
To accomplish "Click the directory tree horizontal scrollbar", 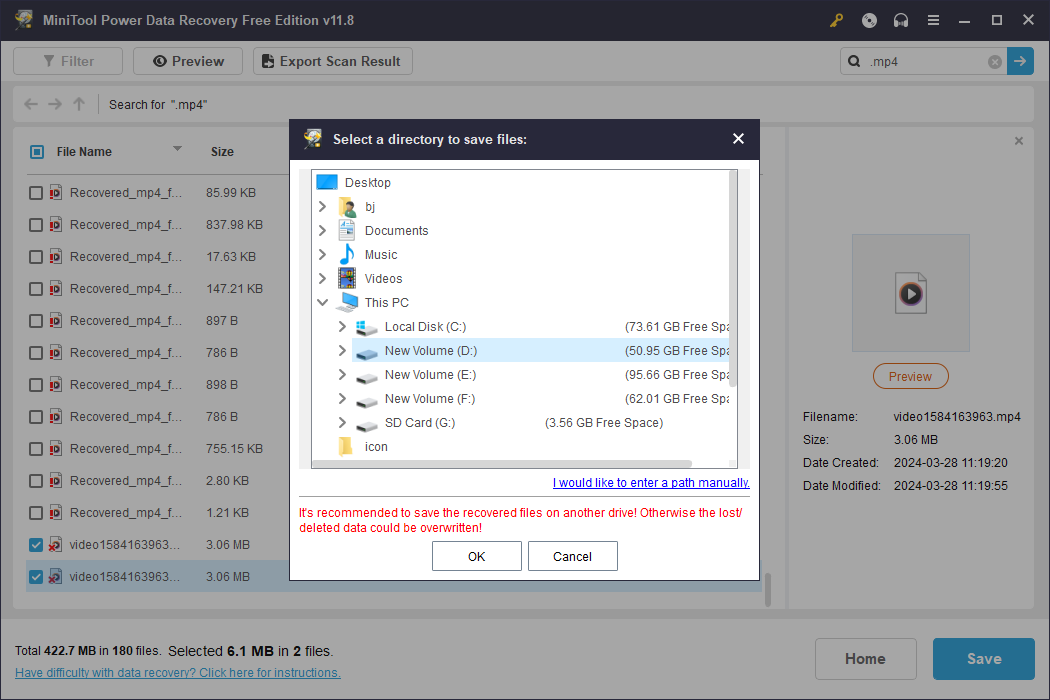I will tap(502, 464).
